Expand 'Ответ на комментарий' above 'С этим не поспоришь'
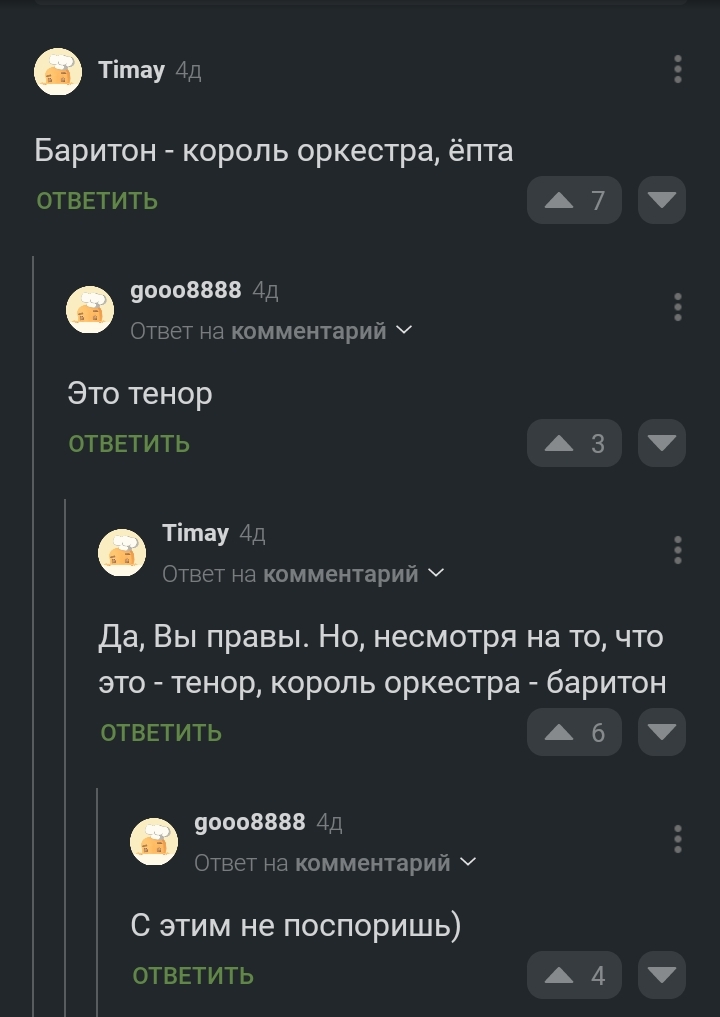 point(335,862)
